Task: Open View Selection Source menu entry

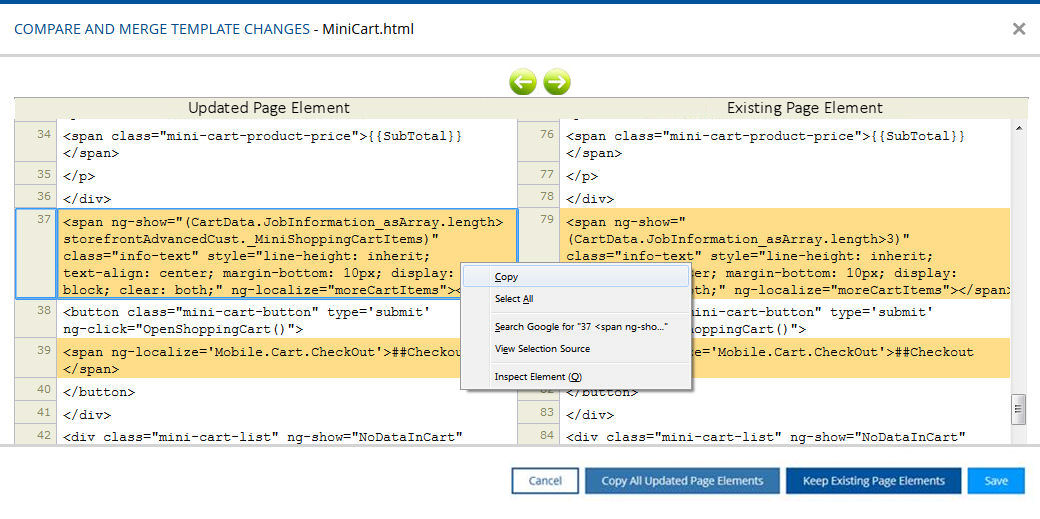Action: tap(542, 349)
